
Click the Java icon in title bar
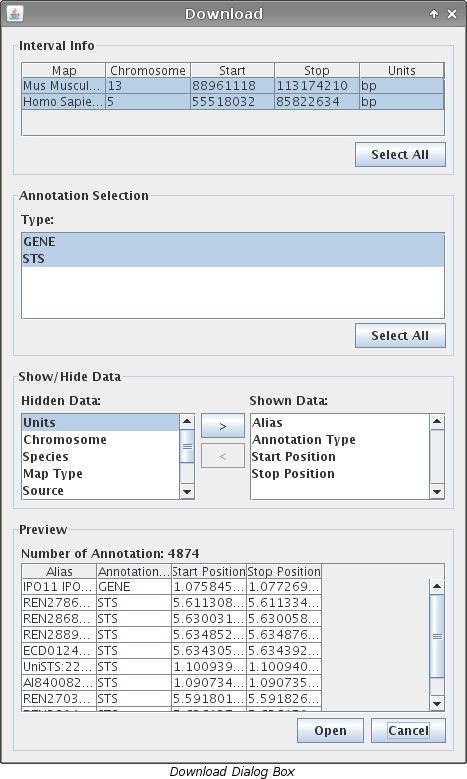pyautogui.click(x=14, y=13)
